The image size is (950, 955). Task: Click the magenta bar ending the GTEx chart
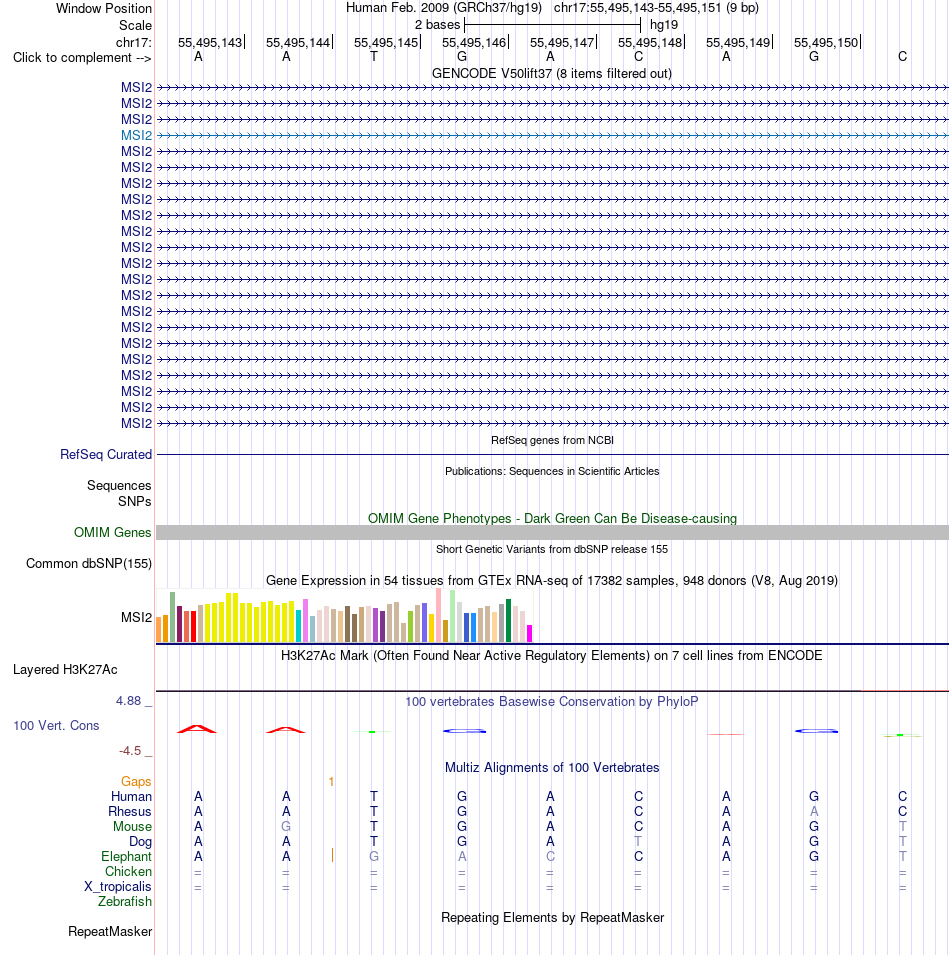(529, 633)
